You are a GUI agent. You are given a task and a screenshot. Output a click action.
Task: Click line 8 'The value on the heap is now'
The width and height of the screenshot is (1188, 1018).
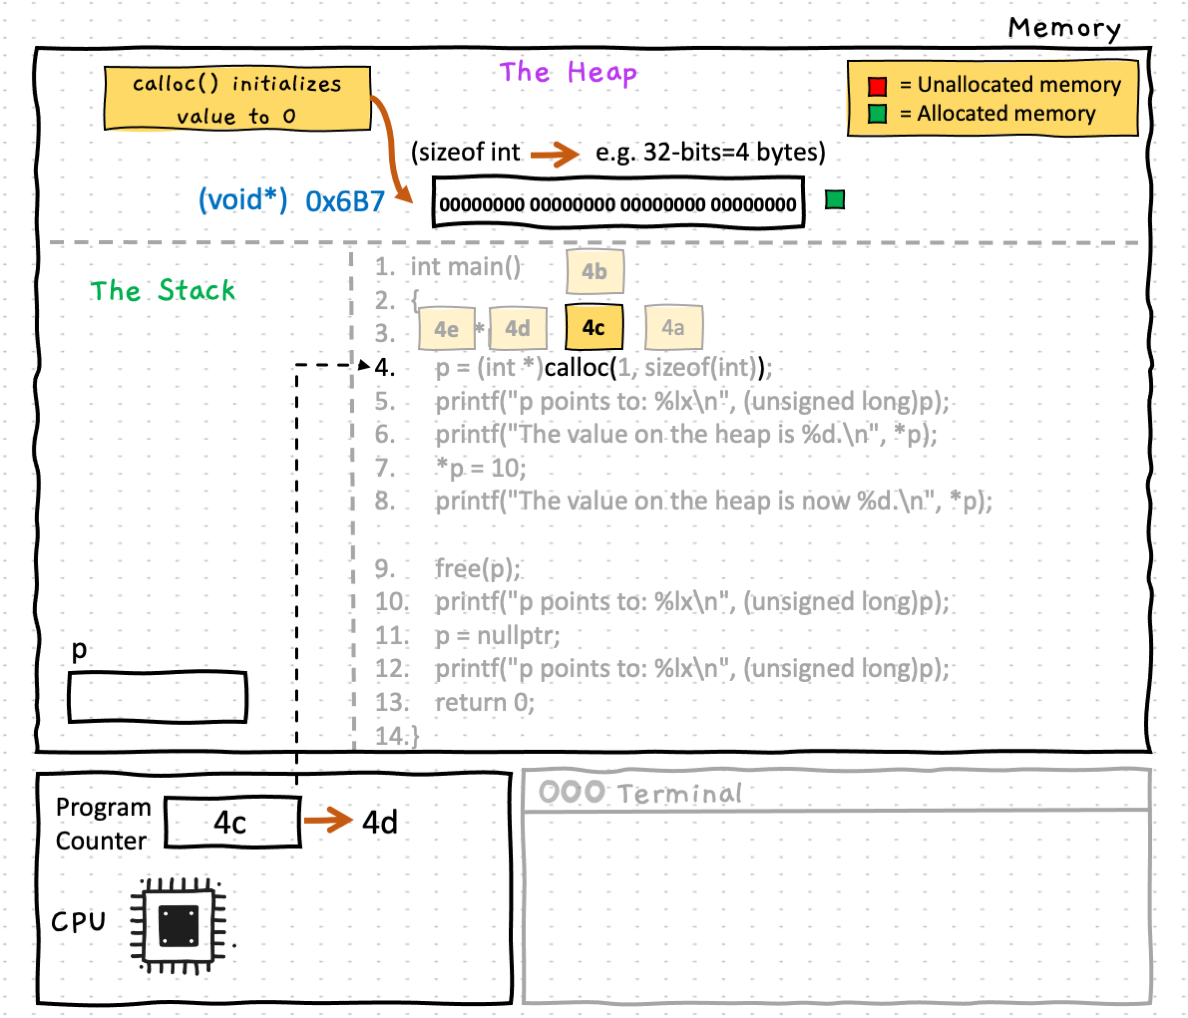click(713, 501)
